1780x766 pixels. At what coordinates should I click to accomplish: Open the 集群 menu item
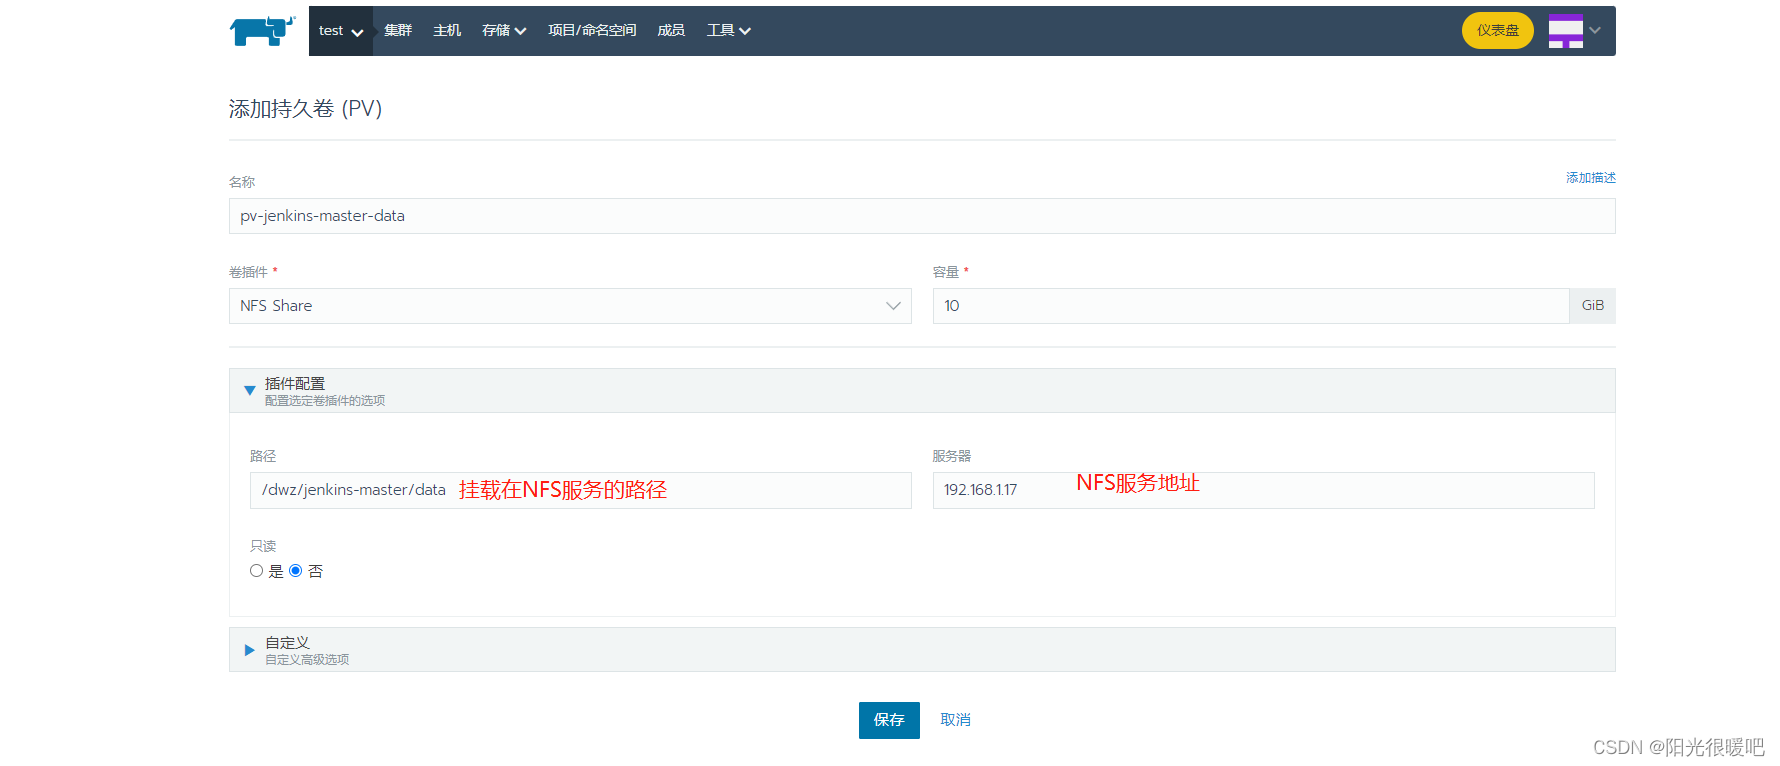pos(398,31)
